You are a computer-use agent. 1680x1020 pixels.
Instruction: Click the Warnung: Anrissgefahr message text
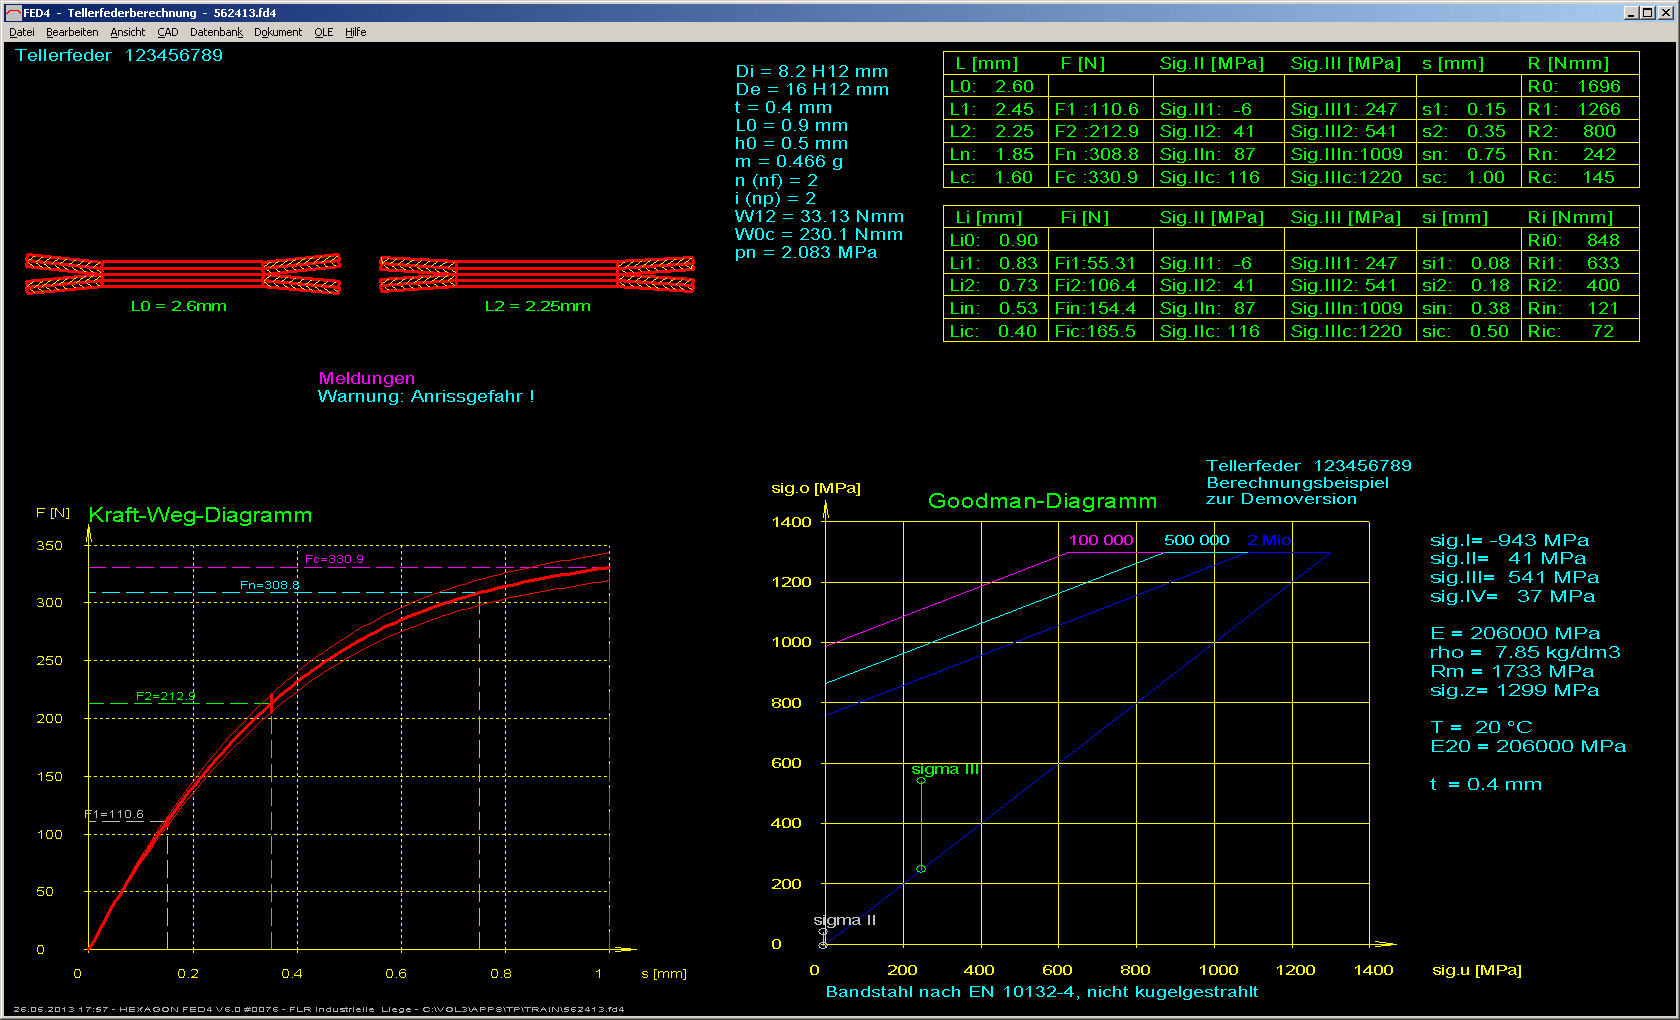pos(426,396)
